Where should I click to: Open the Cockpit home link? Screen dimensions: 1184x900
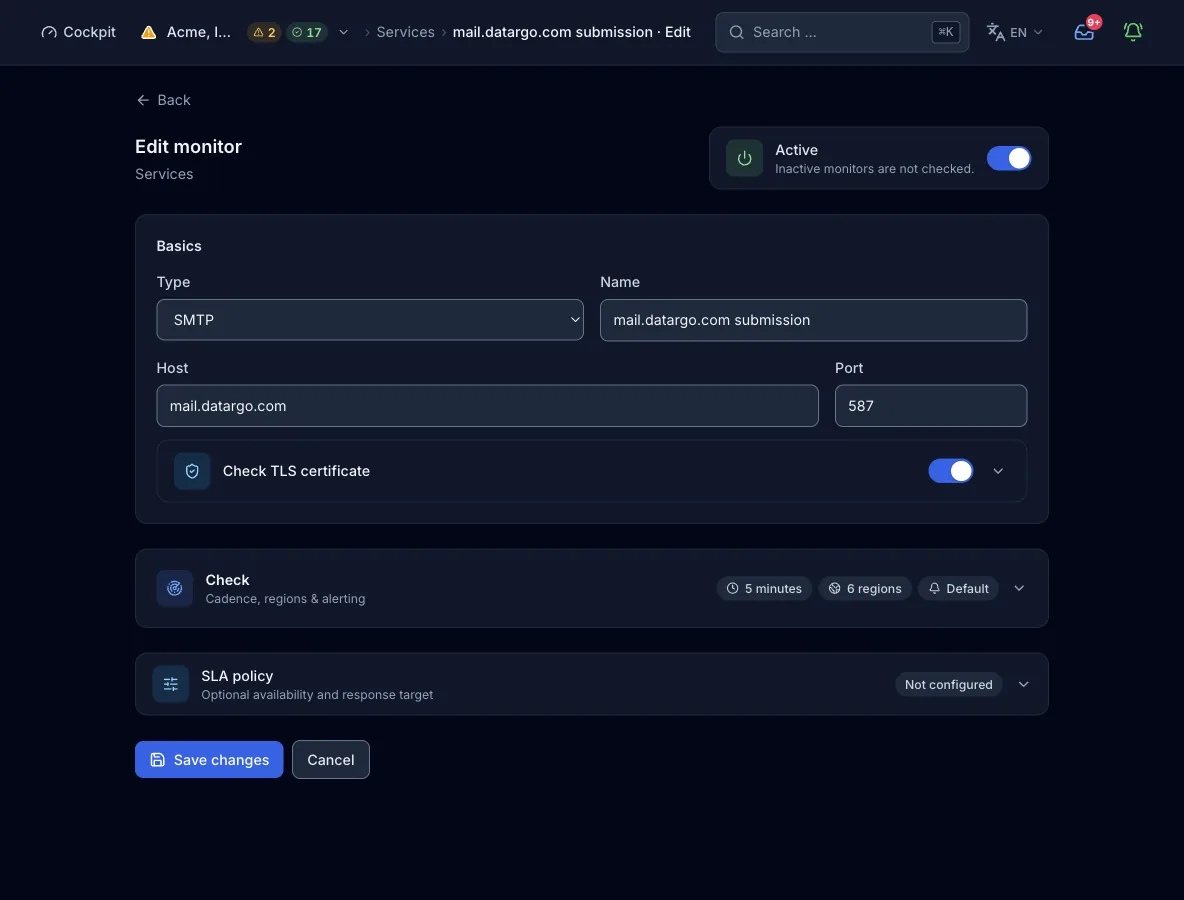(79, 32)
